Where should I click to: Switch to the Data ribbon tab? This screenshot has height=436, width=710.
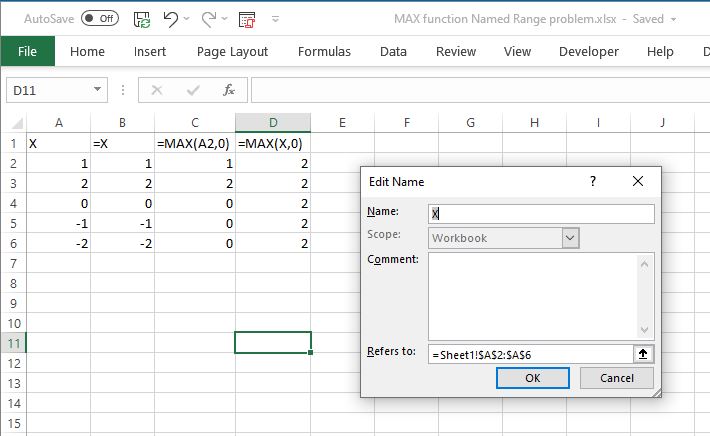point(393,52)
